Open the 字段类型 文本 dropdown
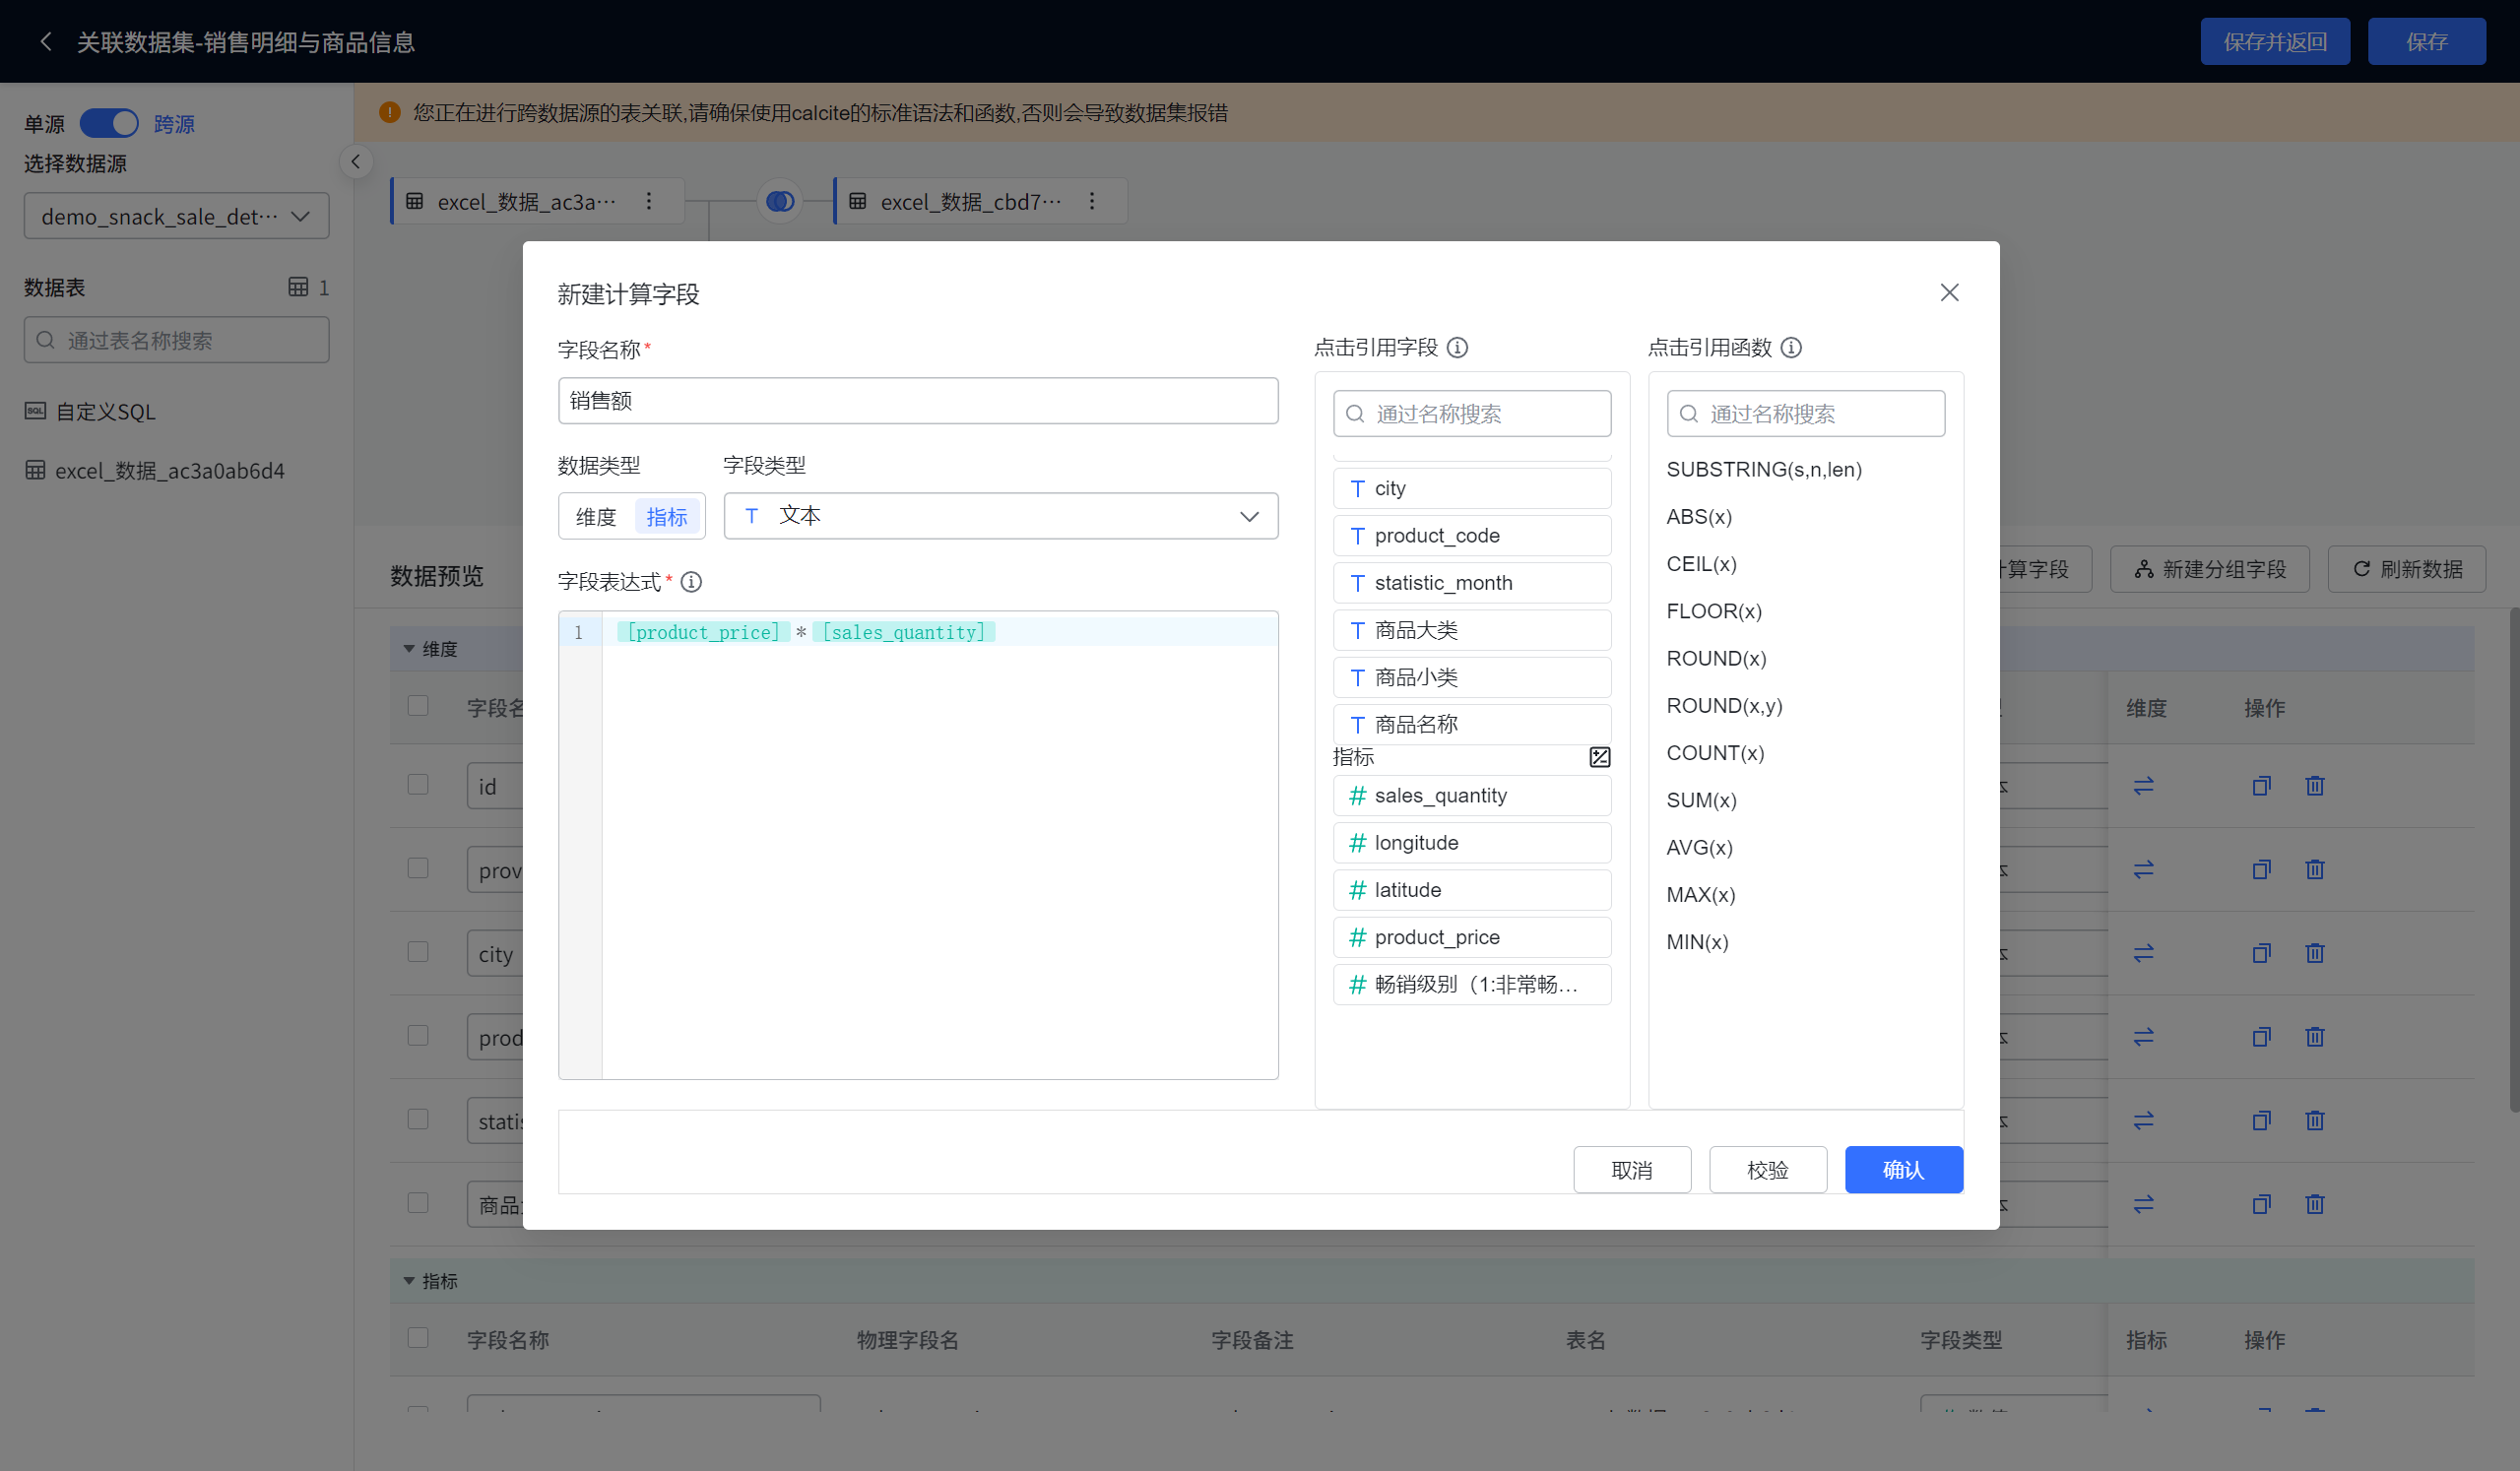 tap(1001, 516)
